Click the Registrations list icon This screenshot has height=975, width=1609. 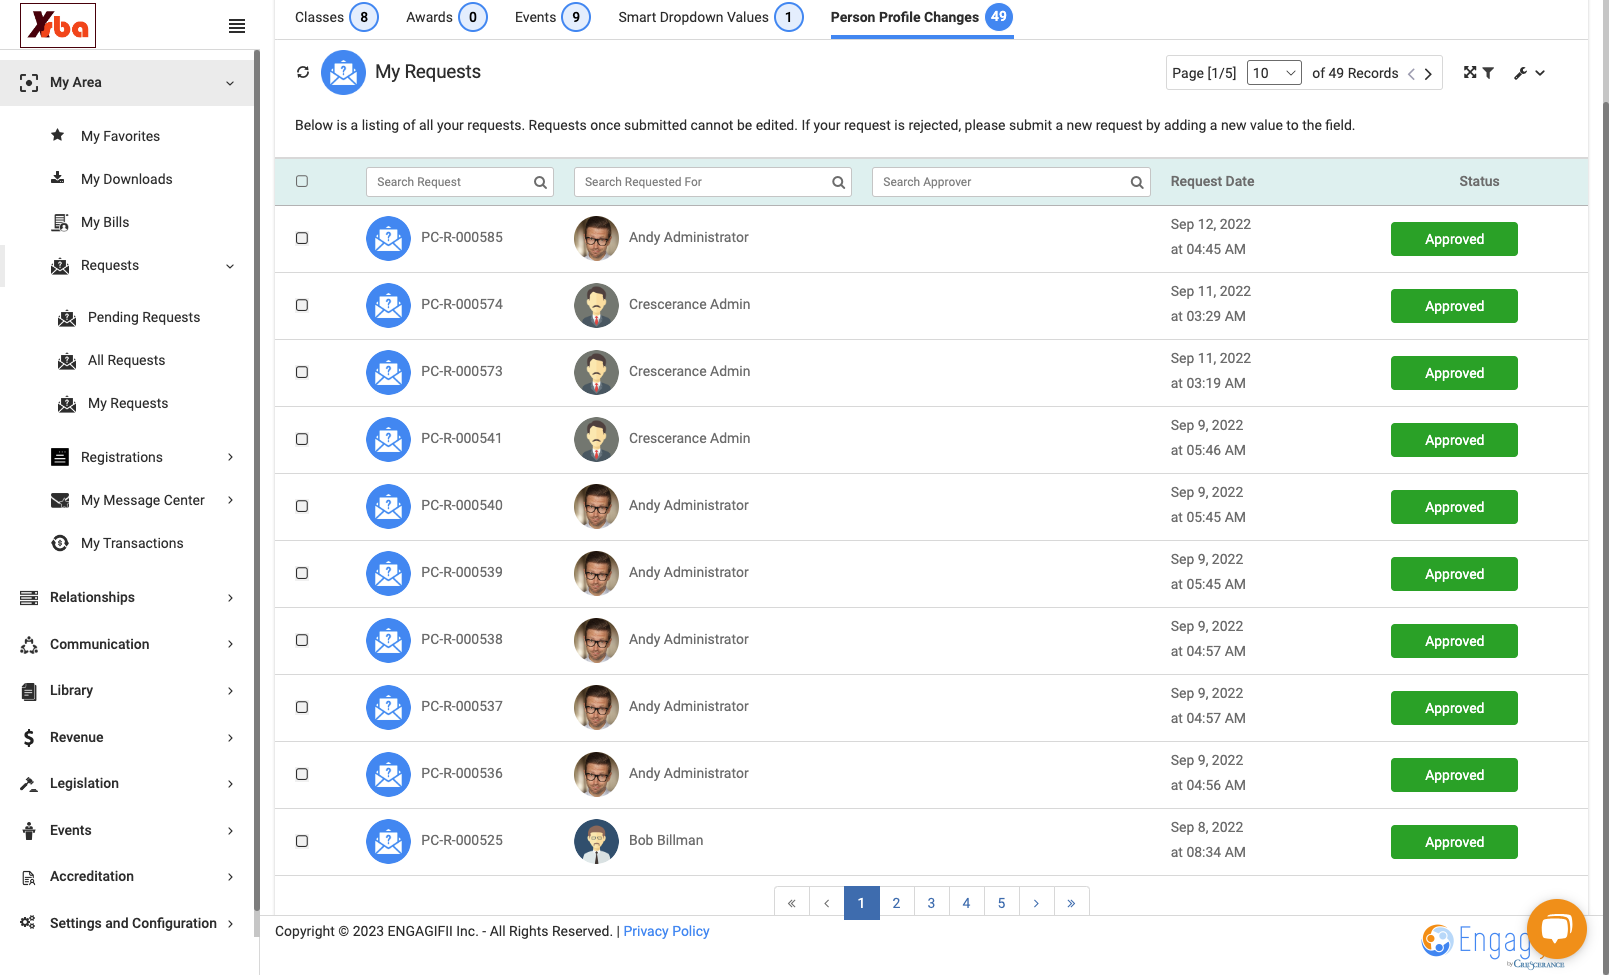[60, 457]
